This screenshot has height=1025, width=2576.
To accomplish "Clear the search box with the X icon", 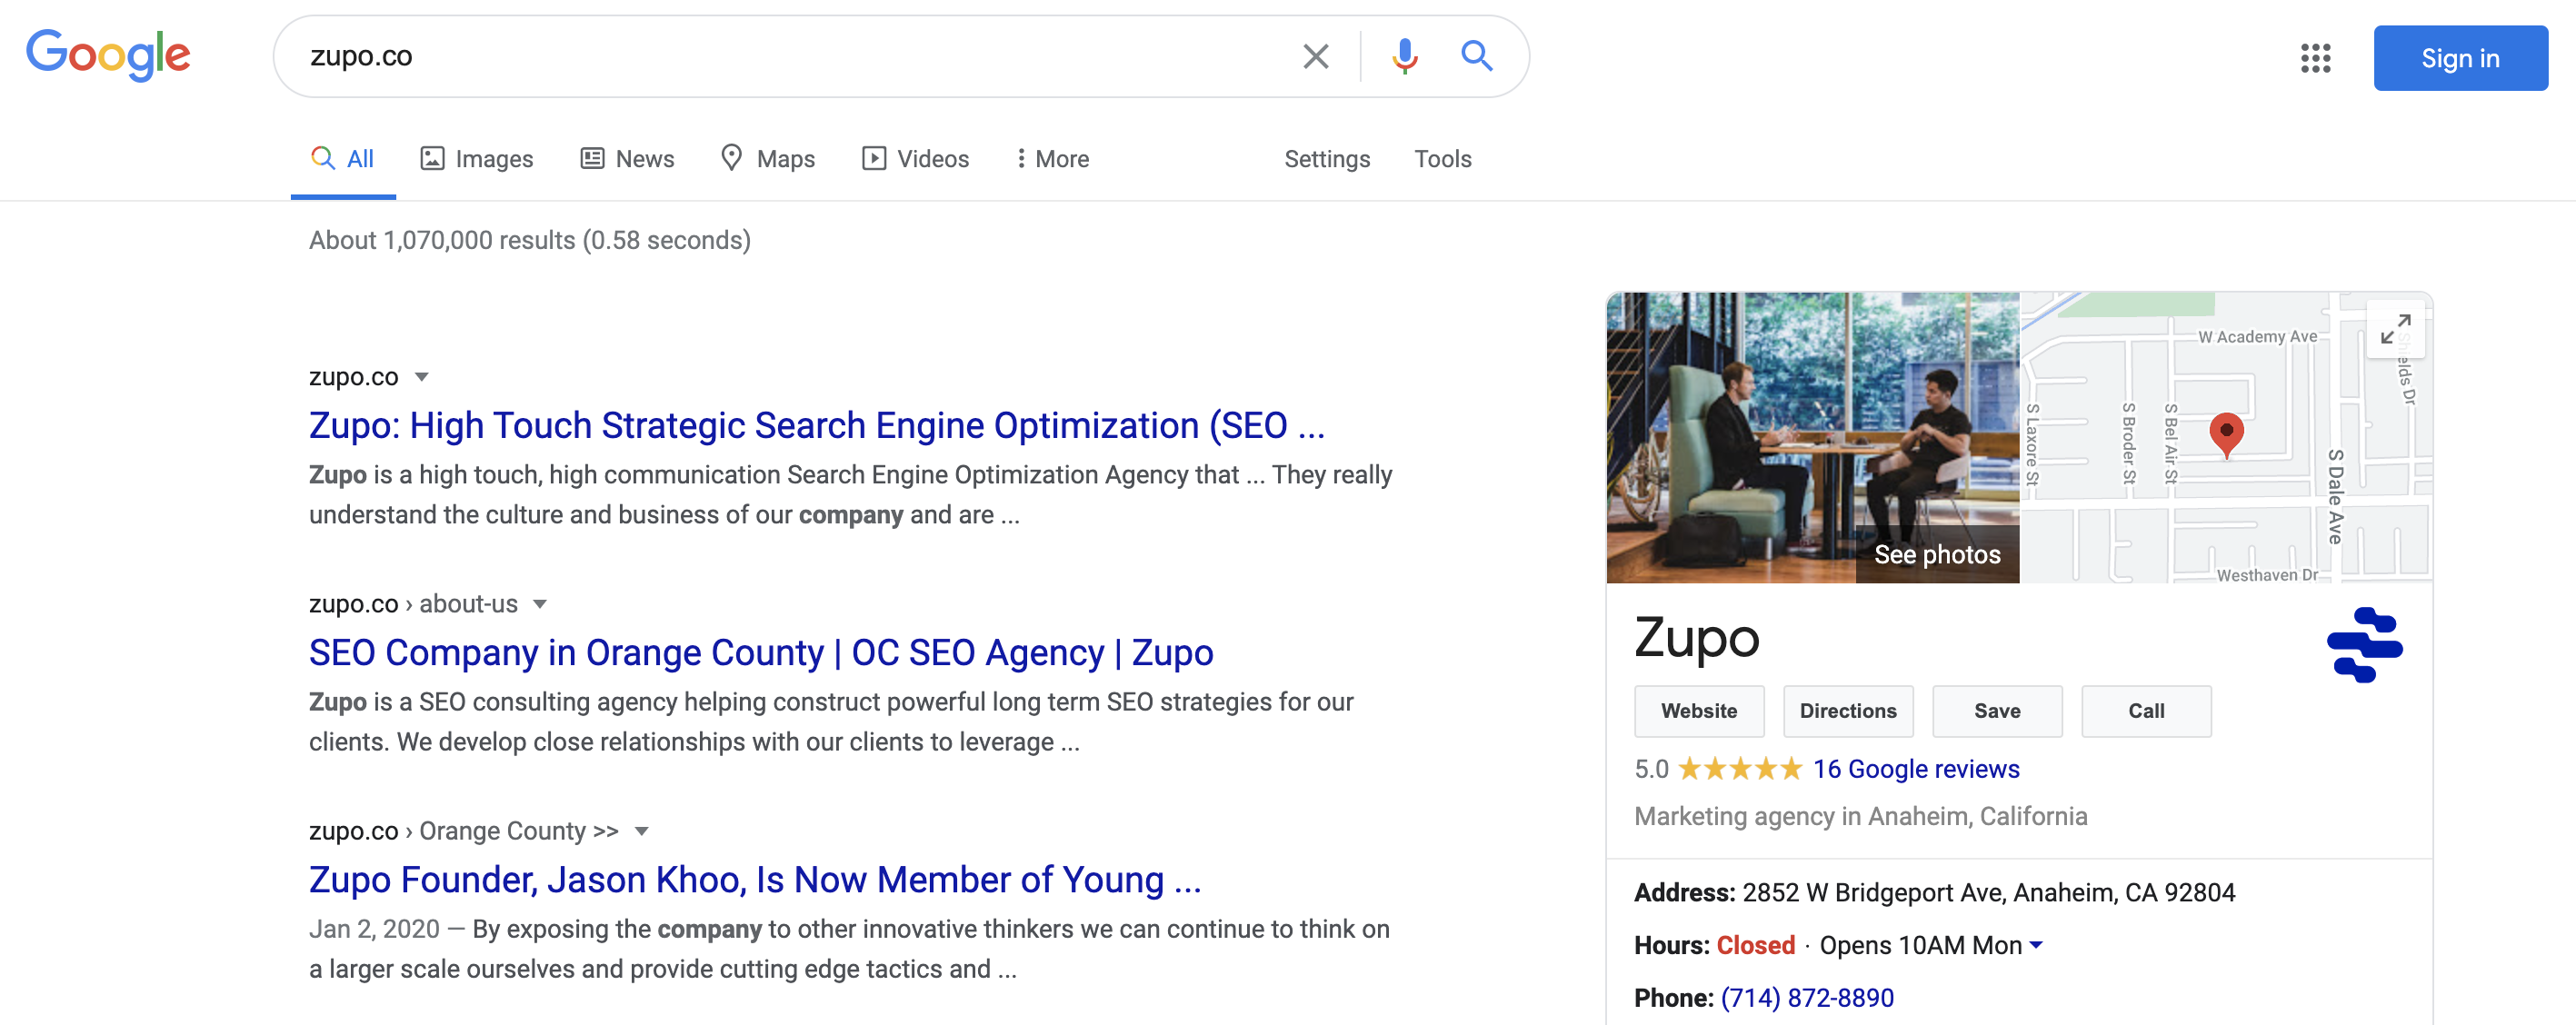I will [x=1316, y=56].
